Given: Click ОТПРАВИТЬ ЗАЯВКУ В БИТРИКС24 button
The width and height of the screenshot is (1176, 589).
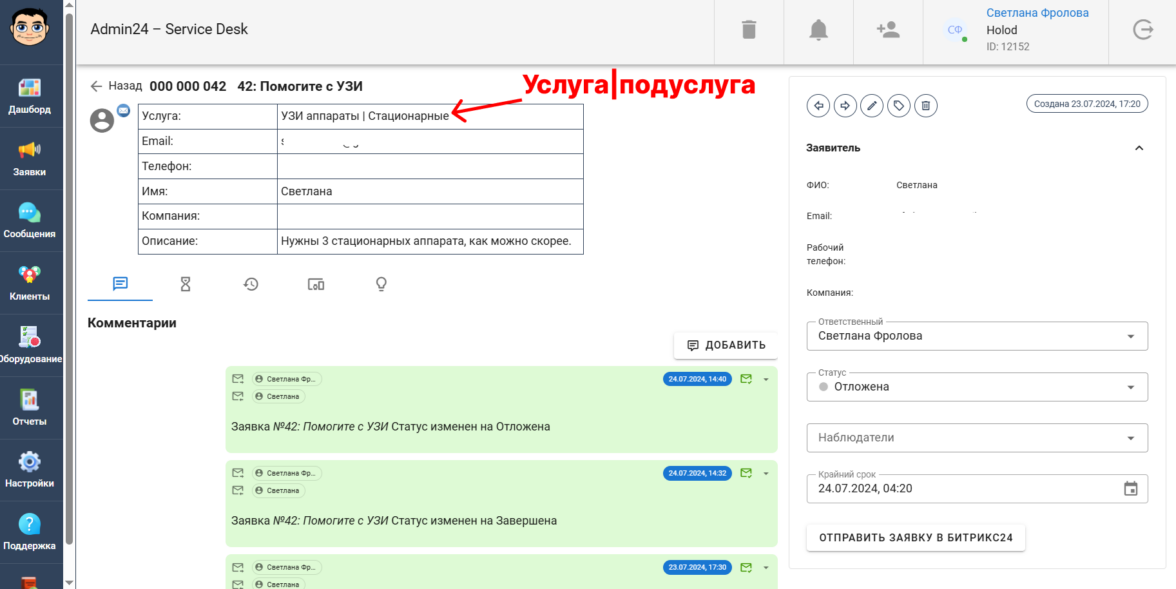Looking at the screenshot, I should click(x=916, y=538).
